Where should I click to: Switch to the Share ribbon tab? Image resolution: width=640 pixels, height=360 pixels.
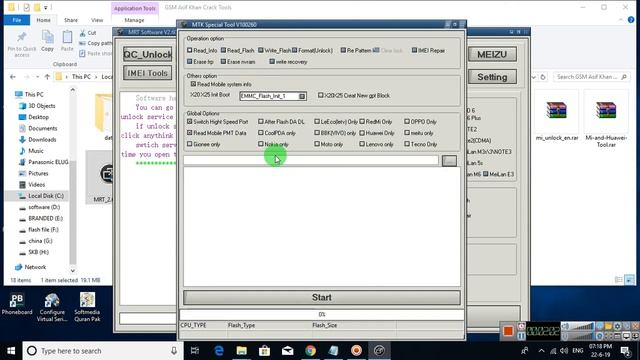pos(71,20)
